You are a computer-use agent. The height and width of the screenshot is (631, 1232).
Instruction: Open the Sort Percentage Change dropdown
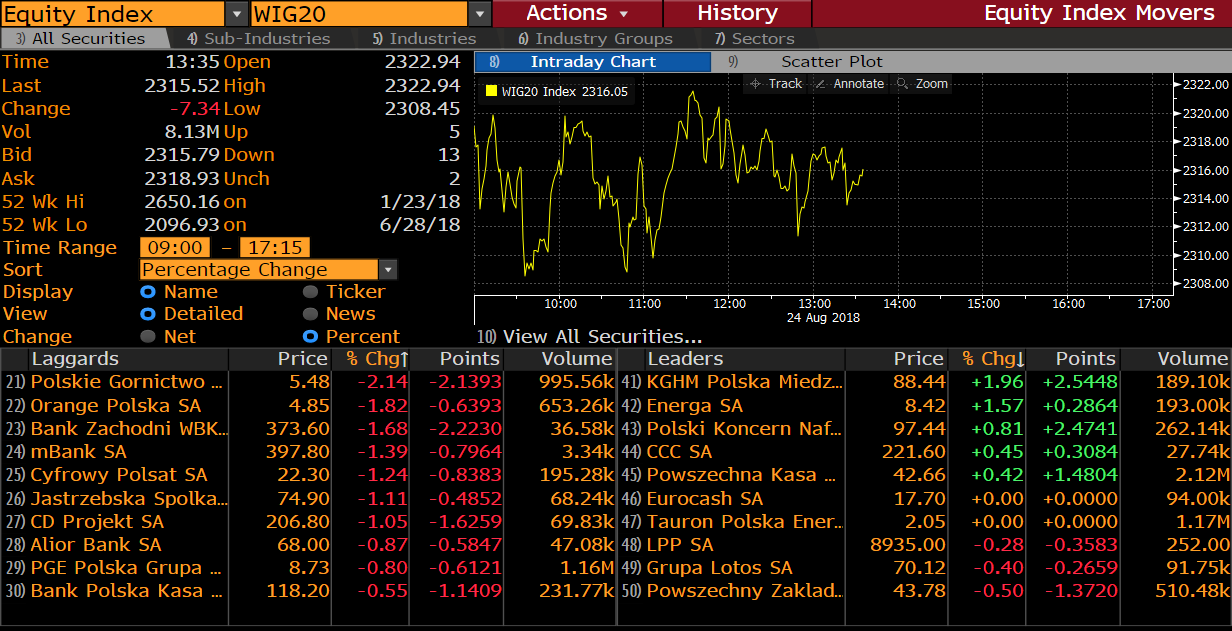(x=388, y=270)
